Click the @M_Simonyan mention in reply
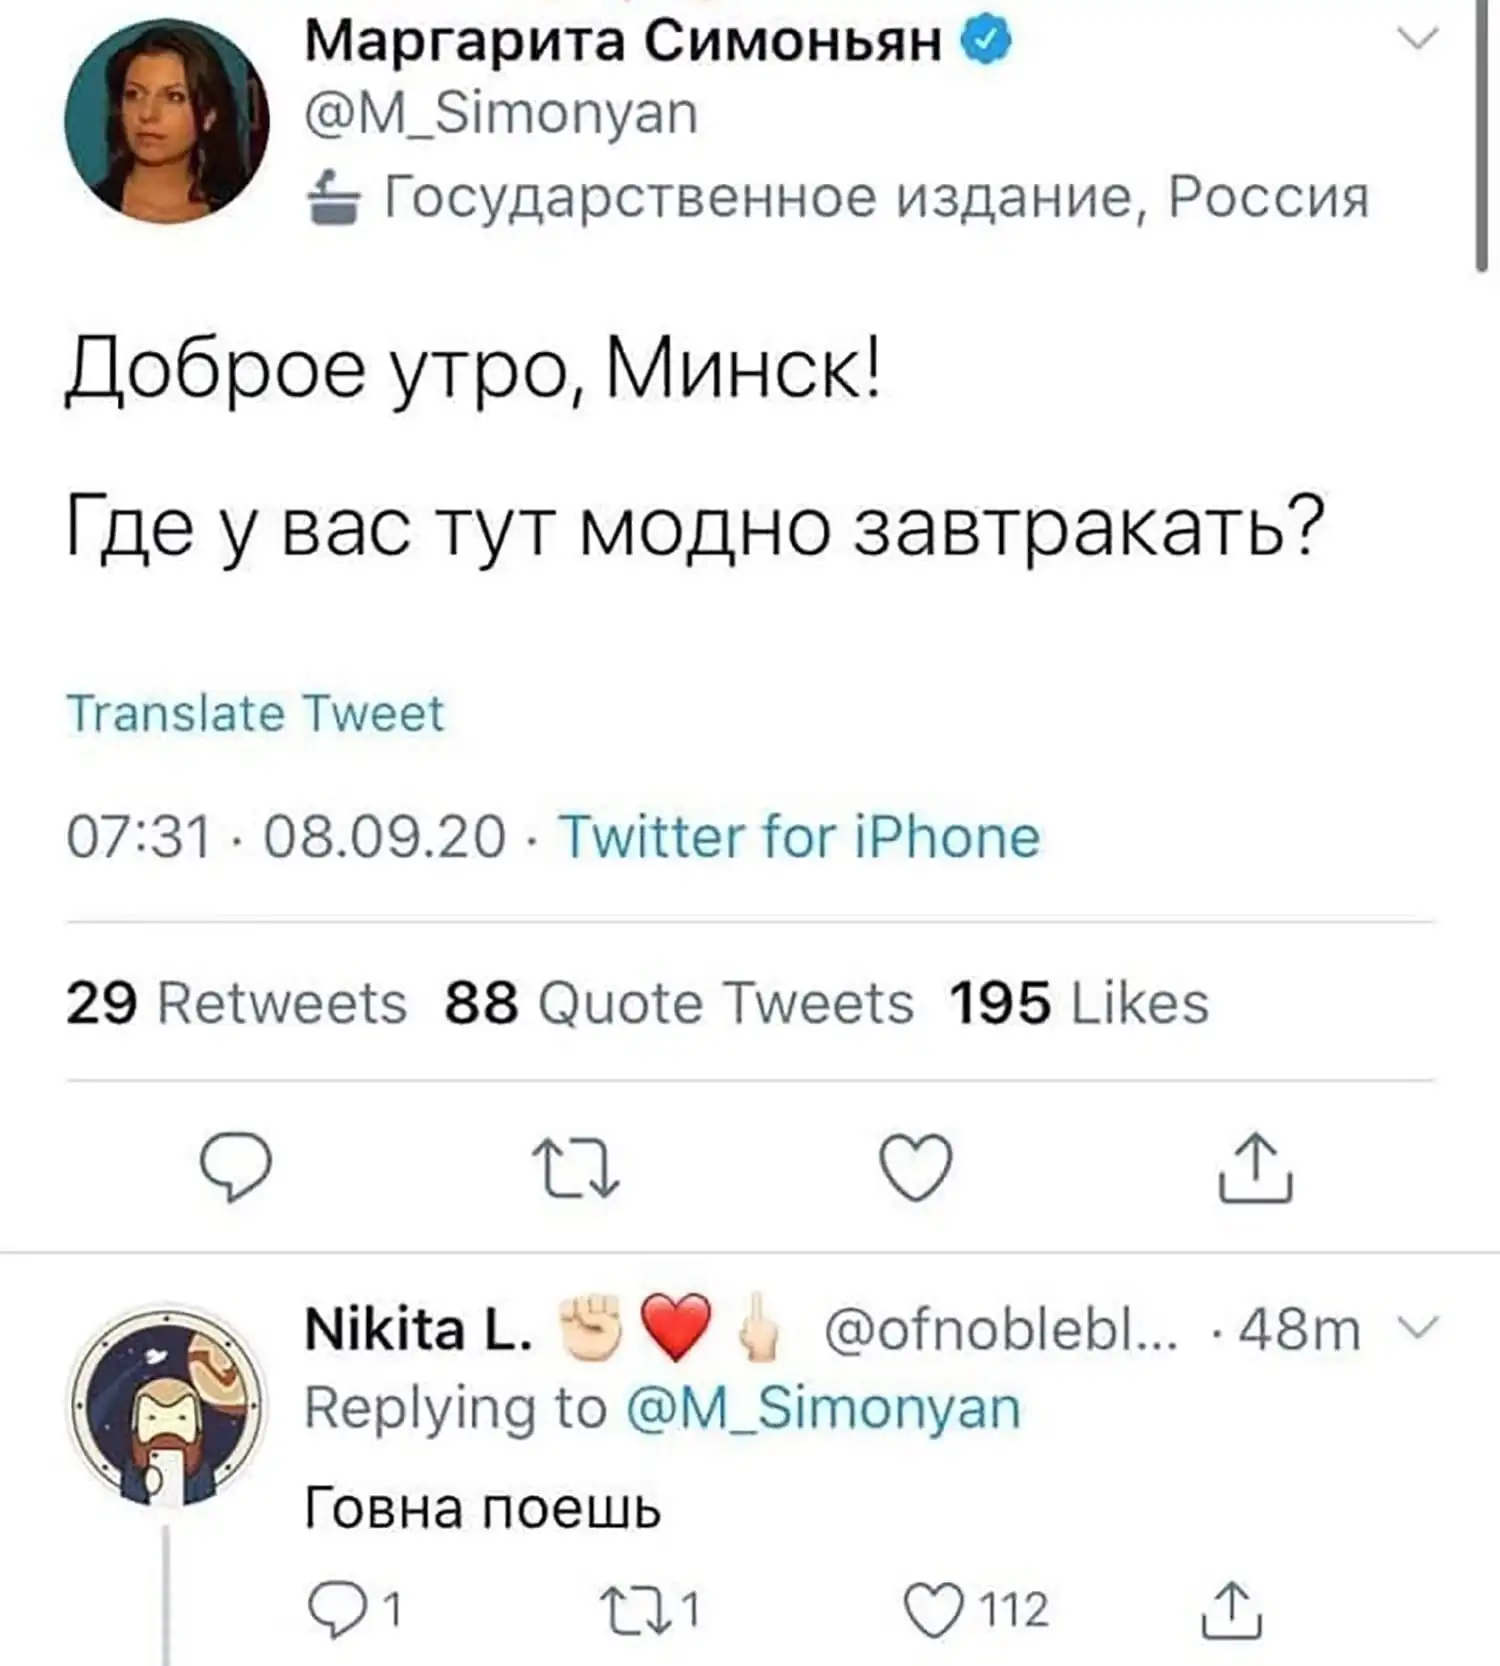The width and height of the screenshot is (1500, 1666). (x=822, y=1408)
